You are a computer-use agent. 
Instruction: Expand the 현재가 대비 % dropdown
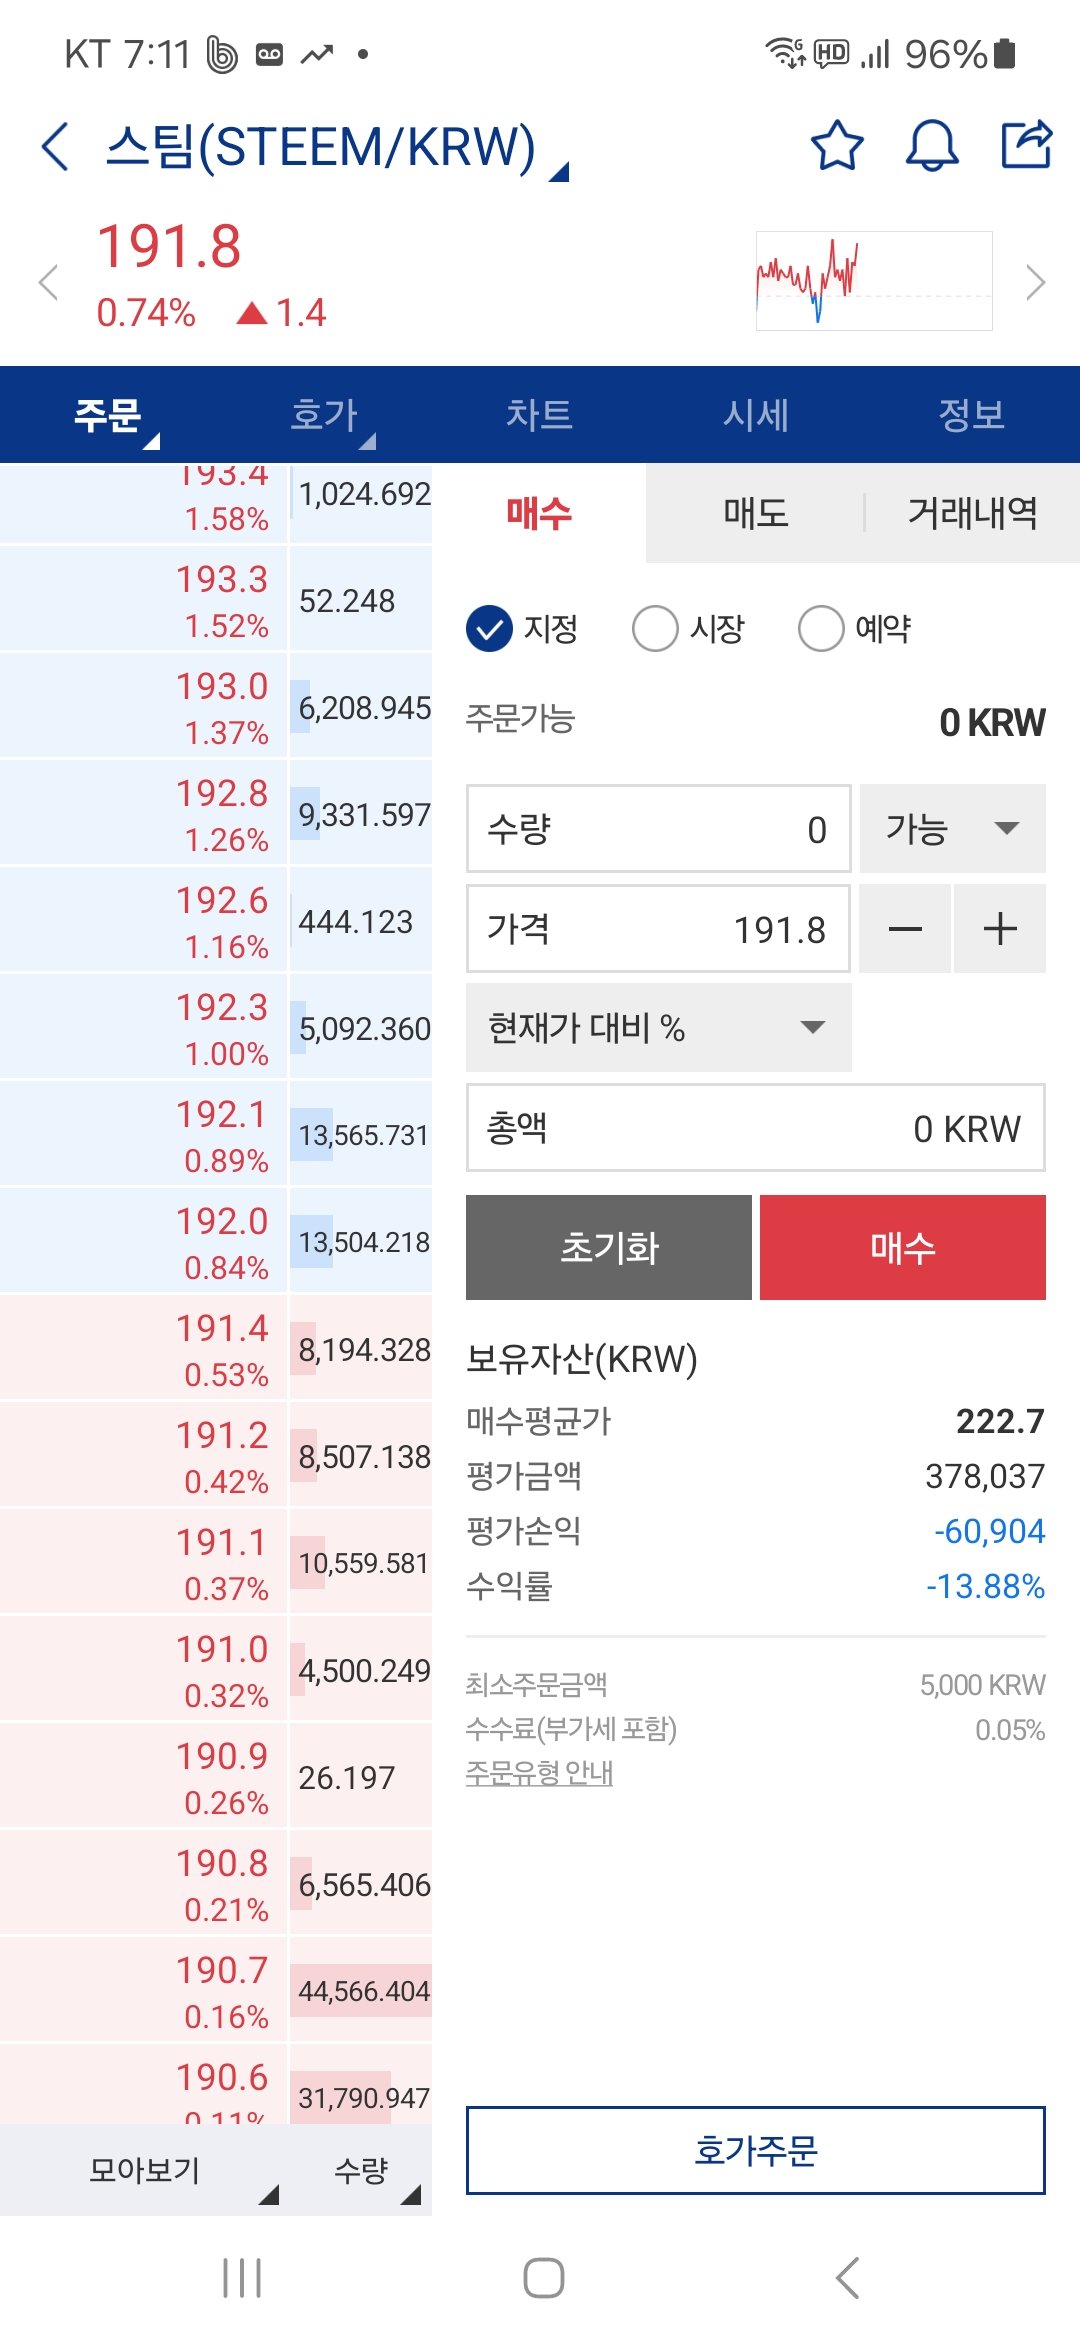659,1028
